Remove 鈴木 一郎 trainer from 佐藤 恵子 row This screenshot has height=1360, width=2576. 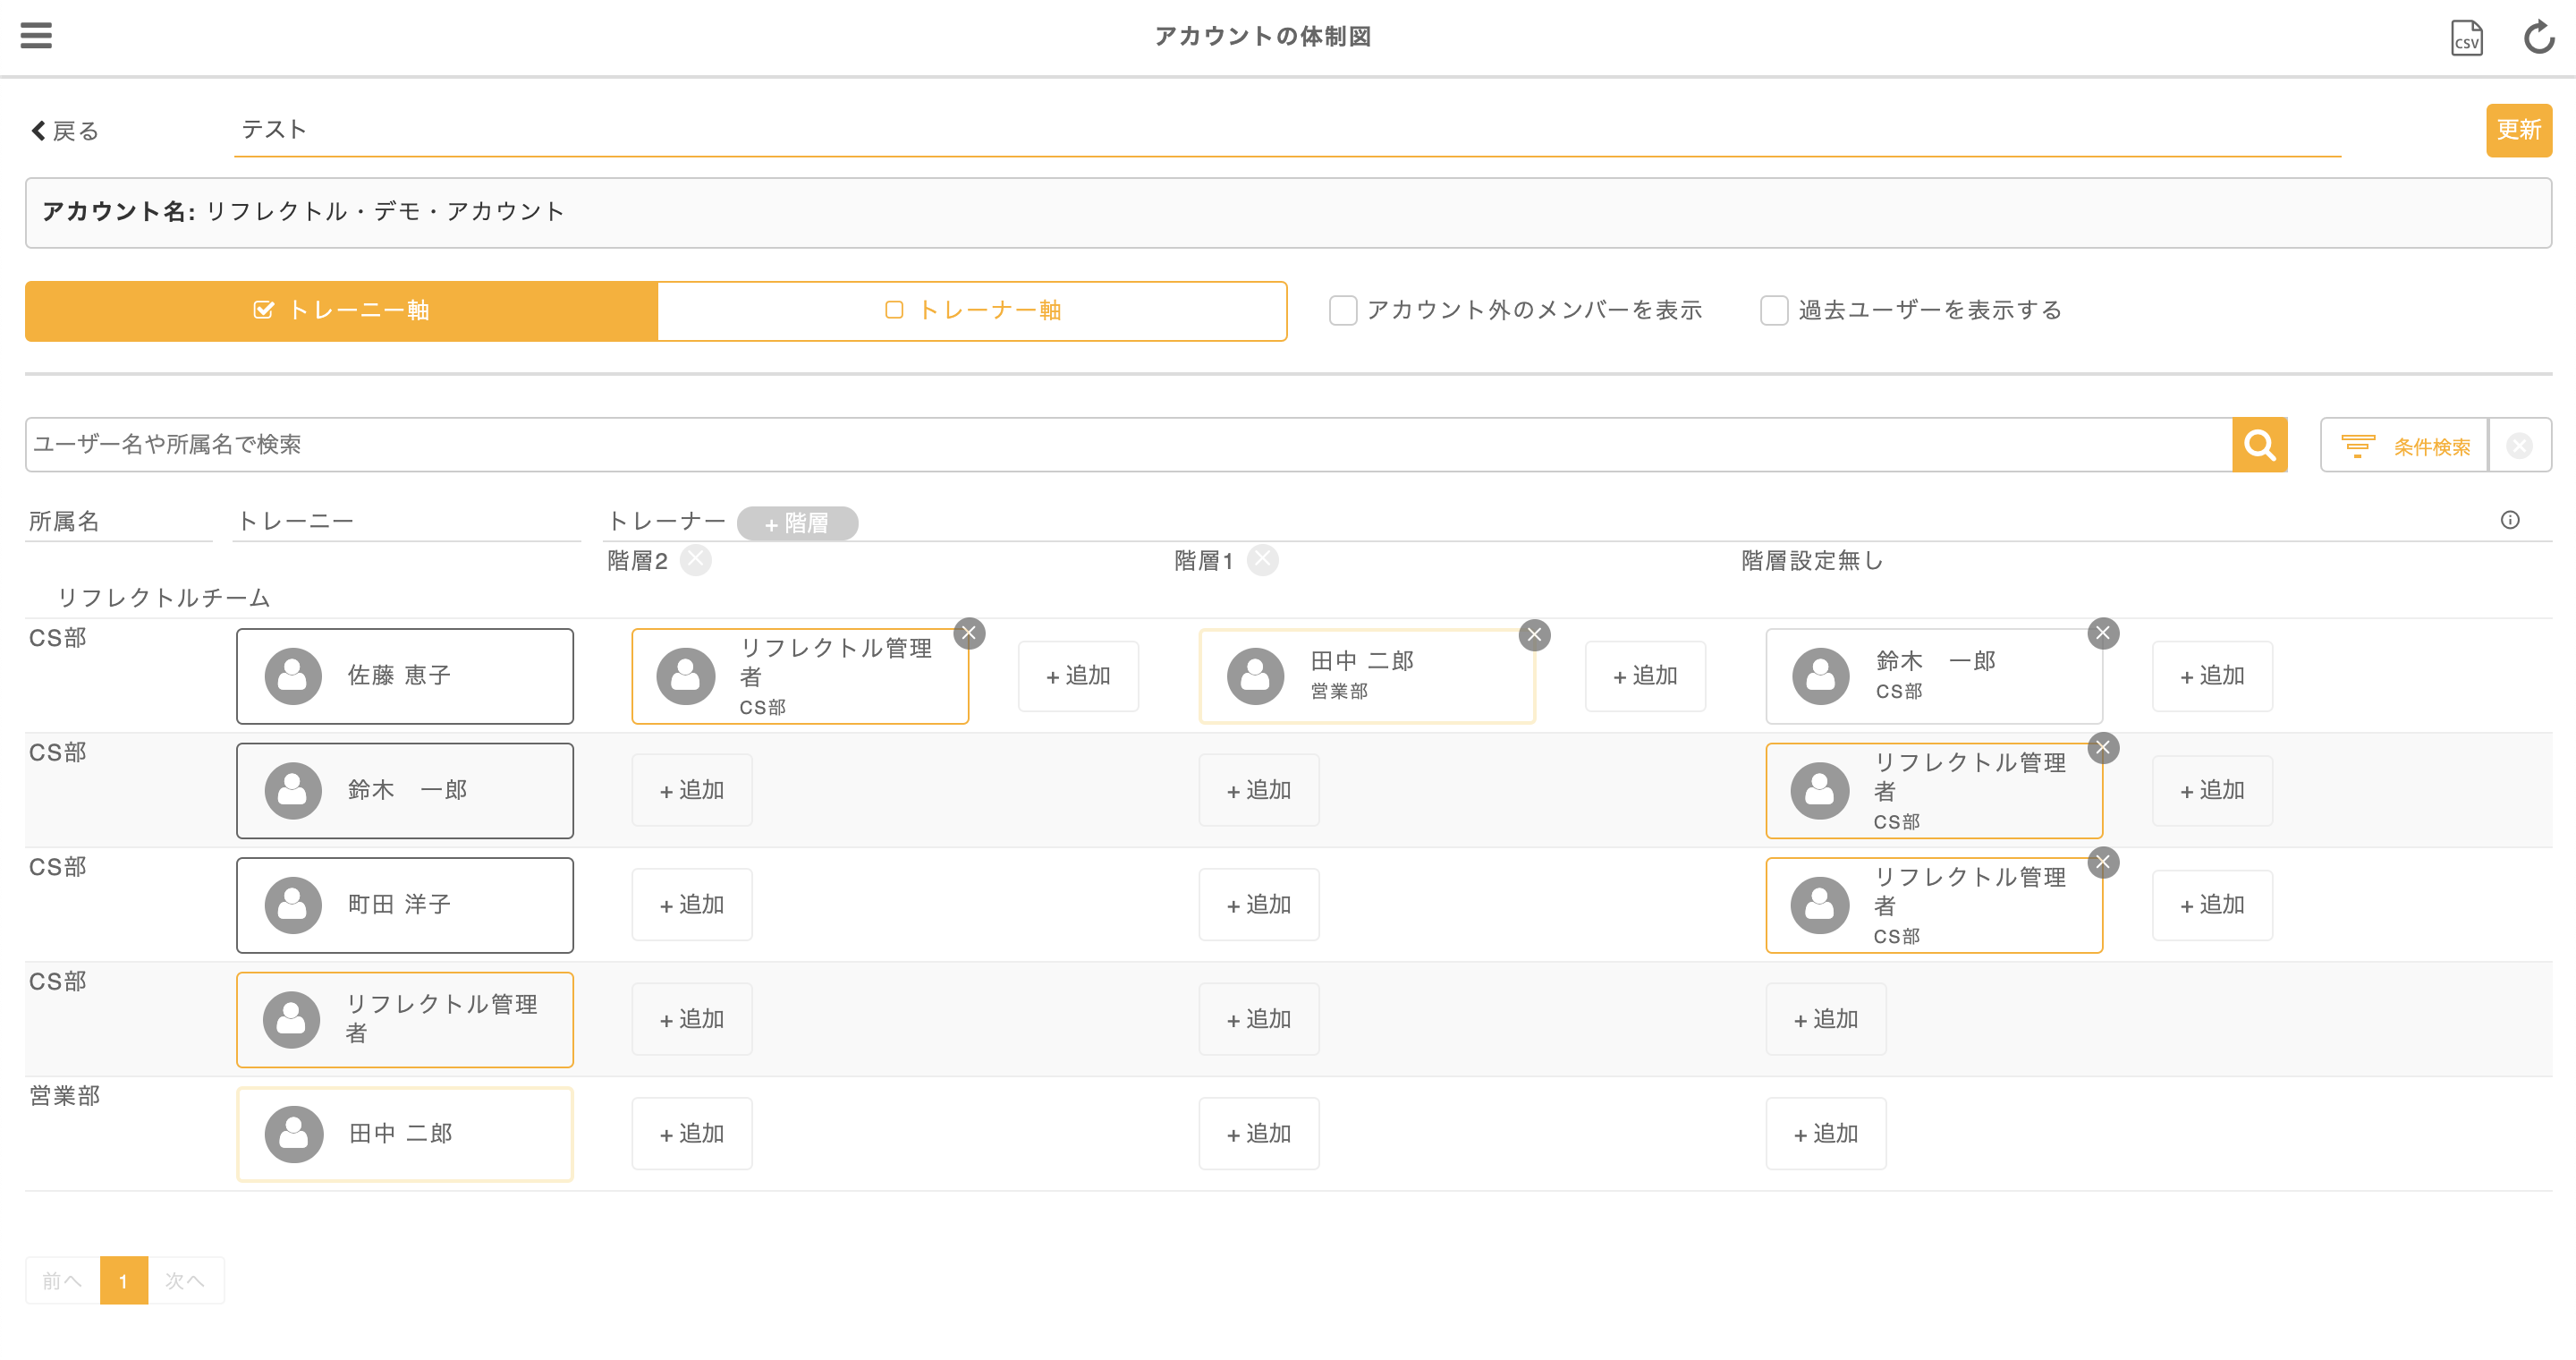[x=2103, y=633]
